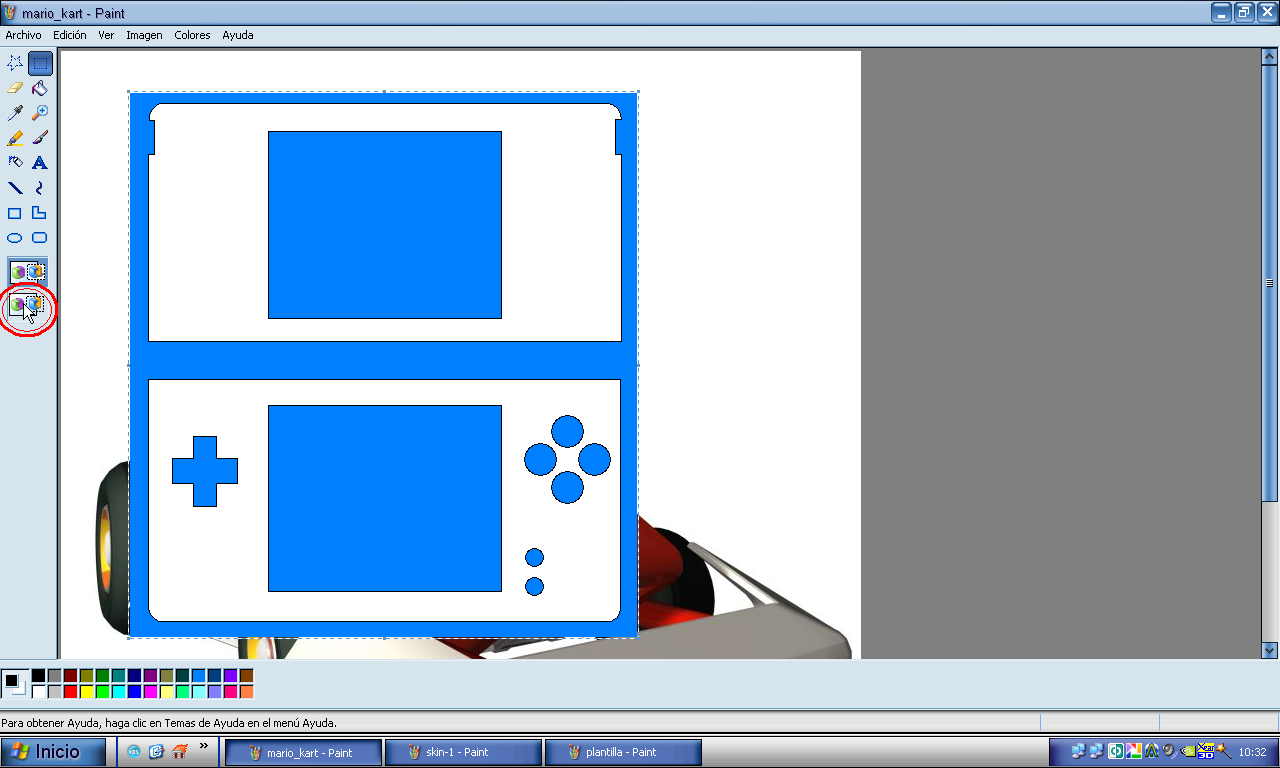This screenshot has height=768, width=1280.
Task: Click the vertical scrollbar down arrow
Action: pos(1270,650)
